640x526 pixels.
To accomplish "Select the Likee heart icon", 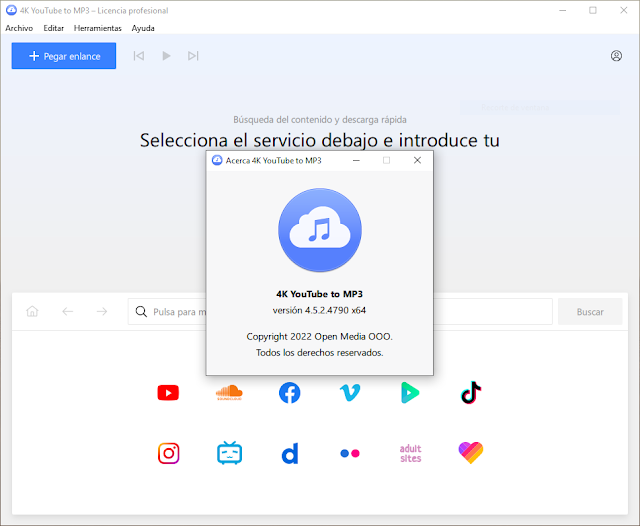I will click(471, 453).
